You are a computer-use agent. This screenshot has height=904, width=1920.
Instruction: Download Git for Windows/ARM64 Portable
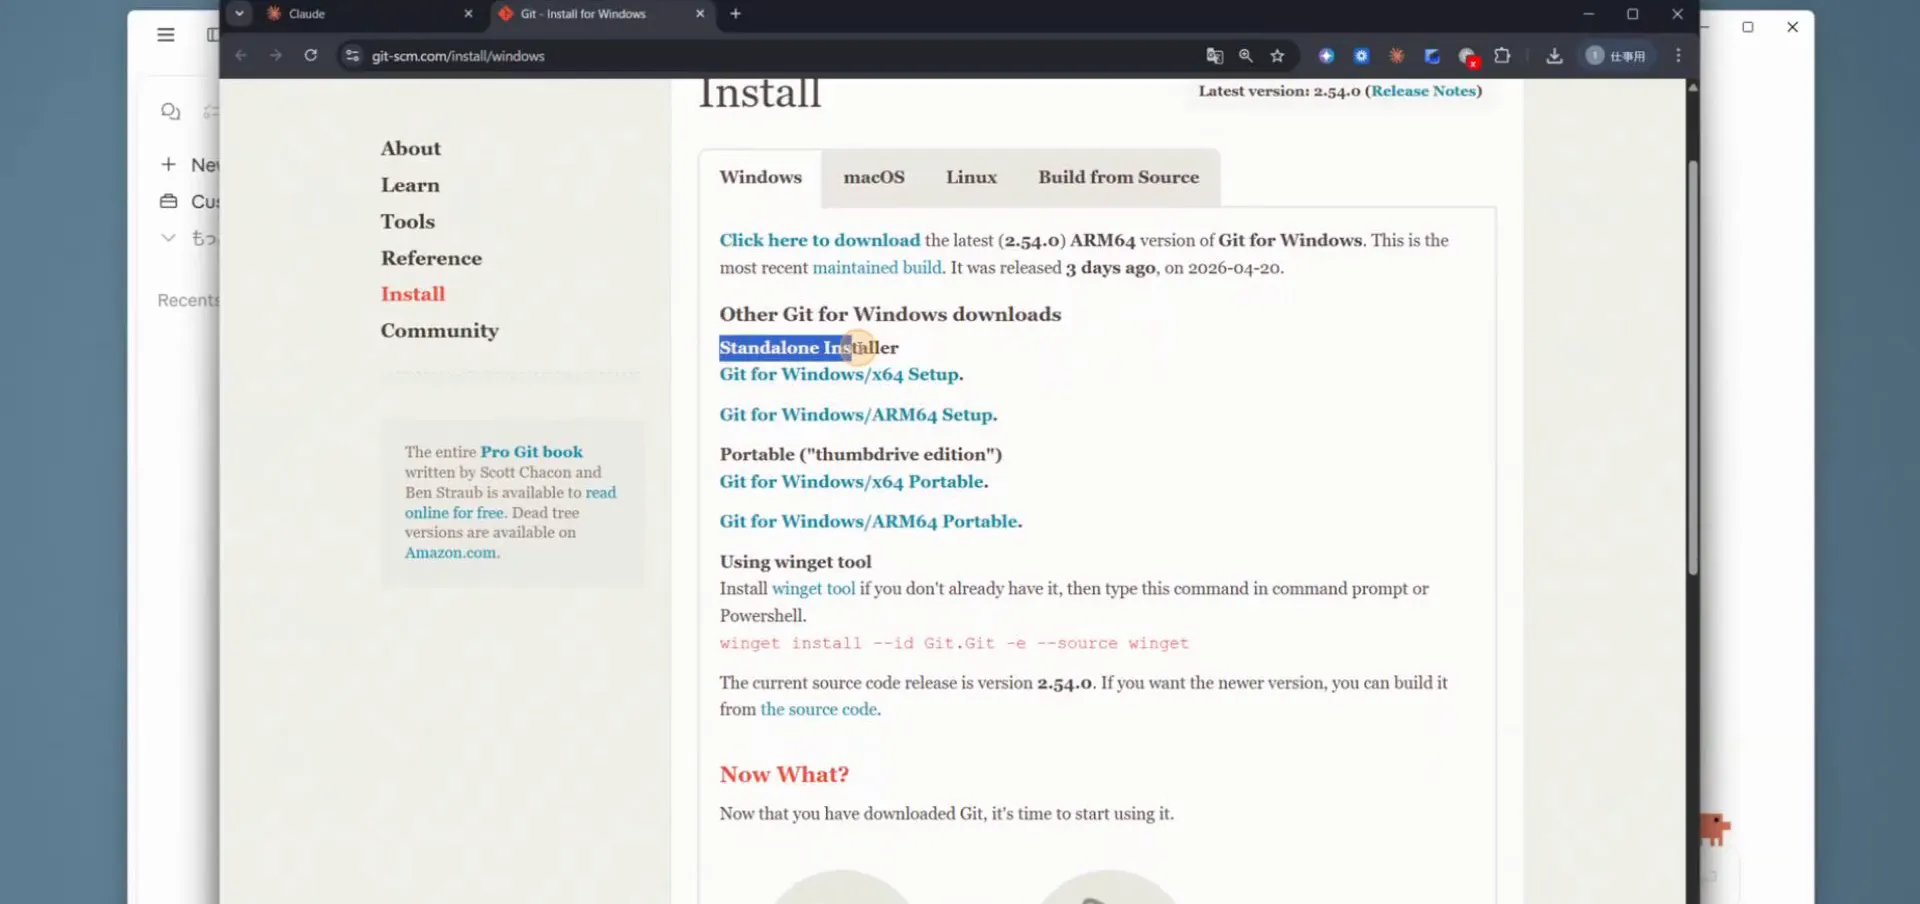point(869,521)
